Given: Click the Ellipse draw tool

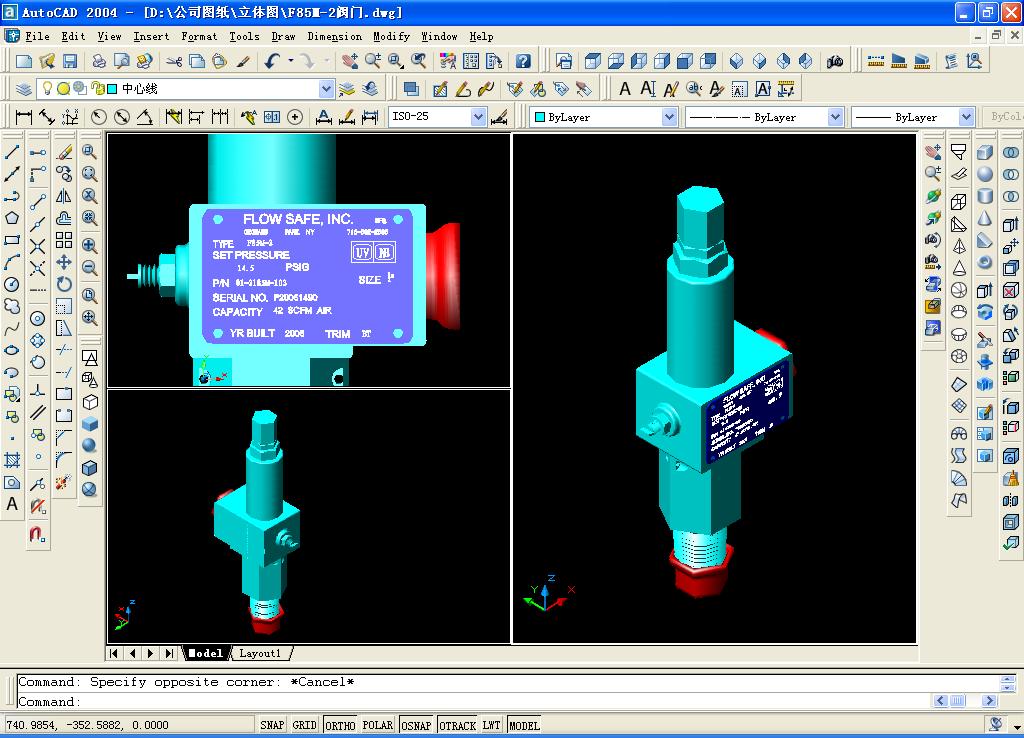Looking at the screenshot, I should (12, 350).
